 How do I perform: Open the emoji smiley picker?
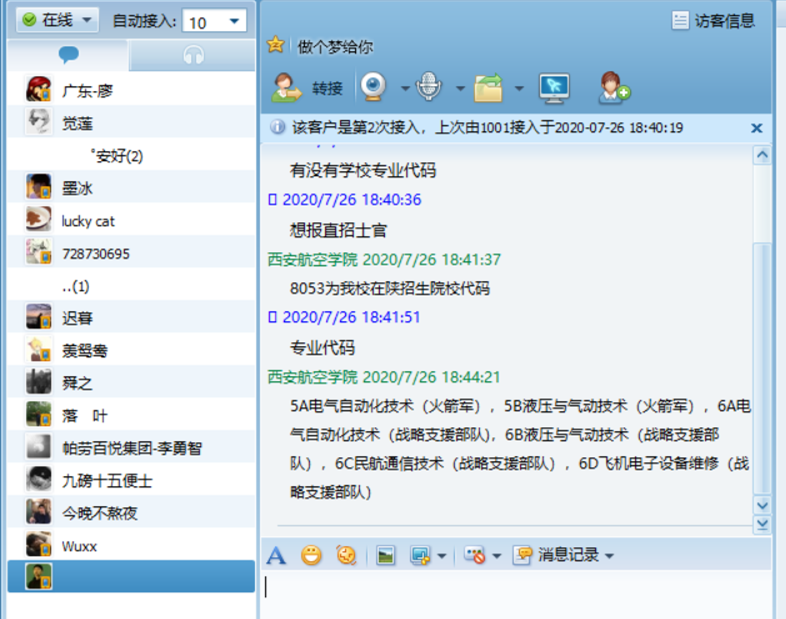(x=311, y=556)
